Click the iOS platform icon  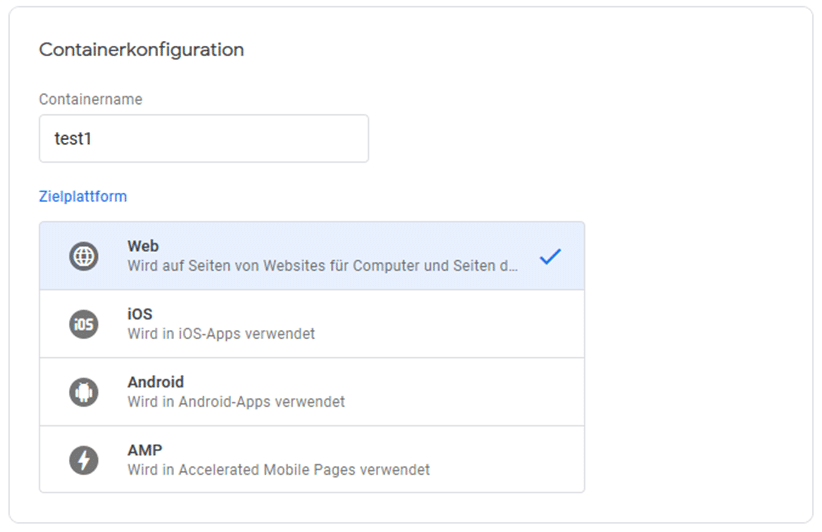point(84,324)
